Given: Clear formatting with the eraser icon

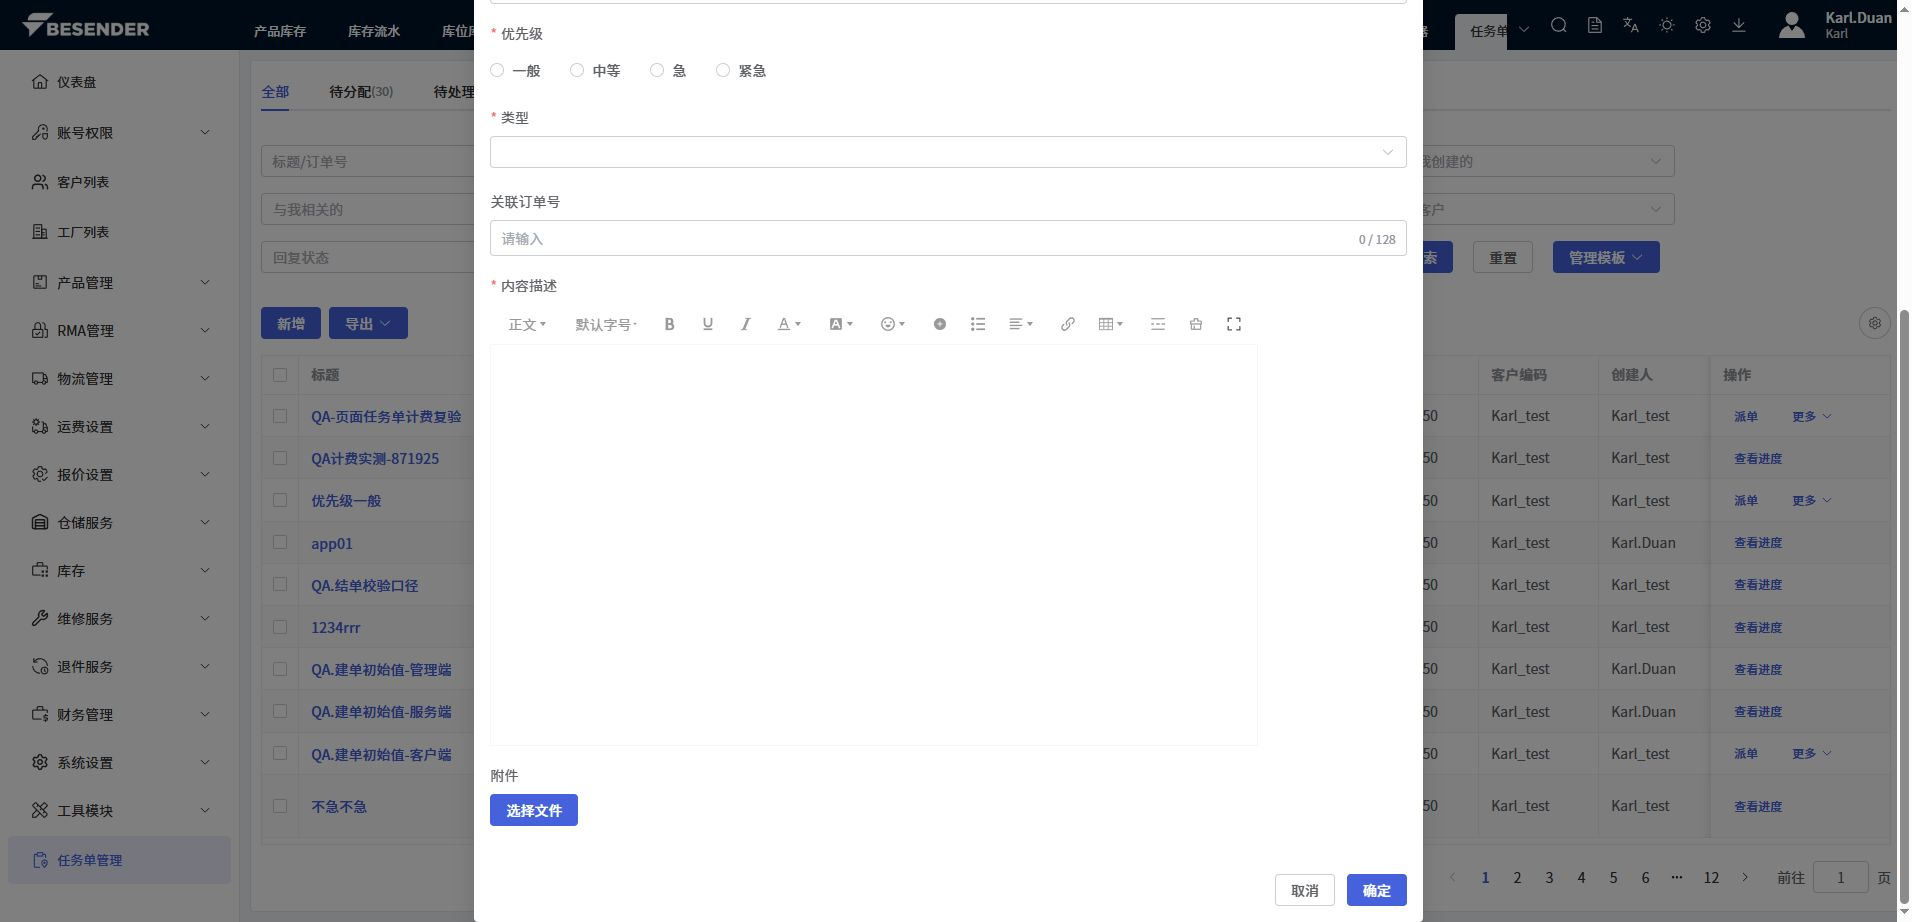Looking at the screenshot, I should [1196, 324].
